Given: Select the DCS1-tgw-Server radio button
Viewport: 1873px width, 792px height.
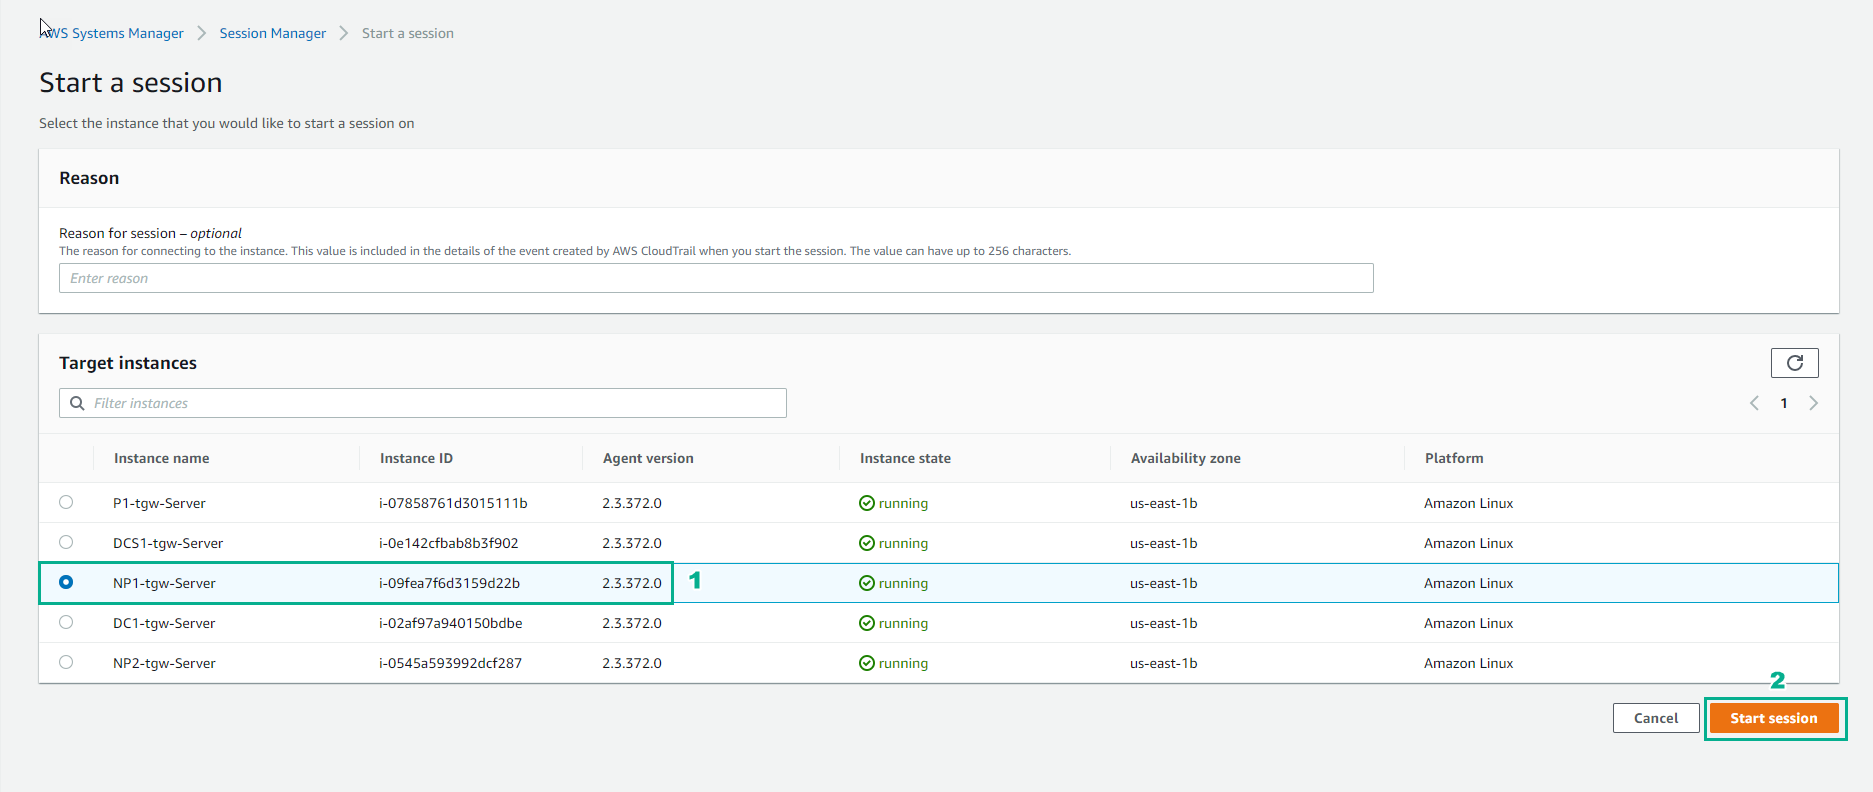Looking at the screenshot, I should [x=66, y=542].
